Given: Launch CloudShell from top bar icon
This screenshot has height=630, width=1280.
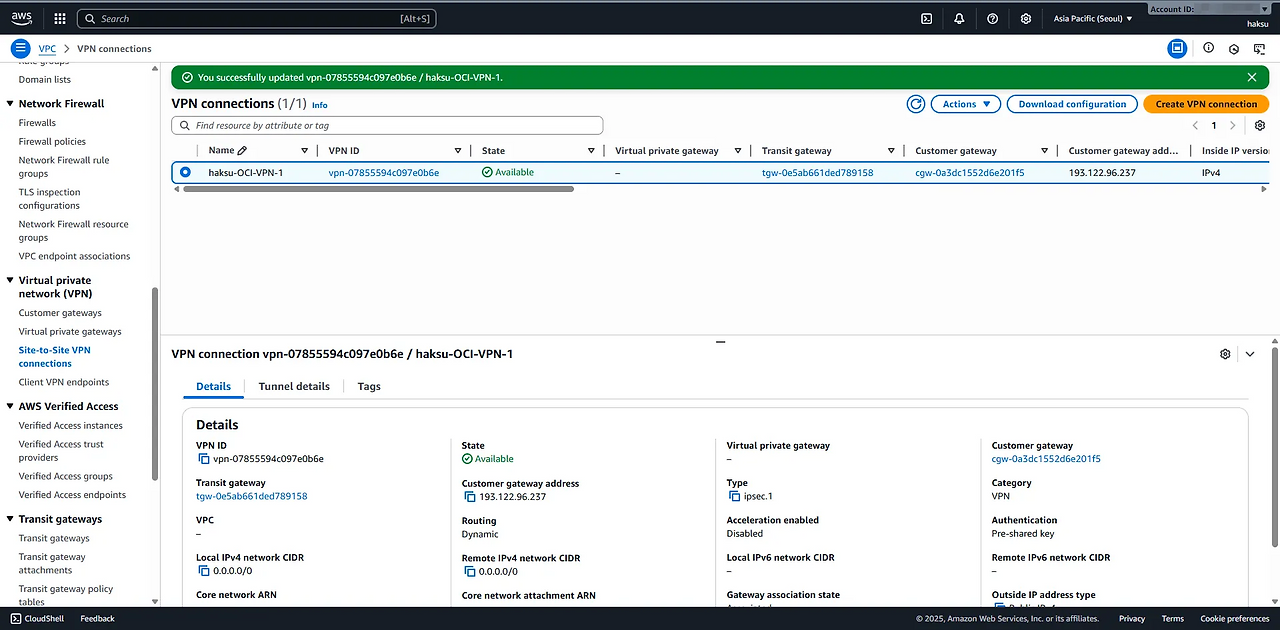Looking at the screenshot, I should 927,18.
